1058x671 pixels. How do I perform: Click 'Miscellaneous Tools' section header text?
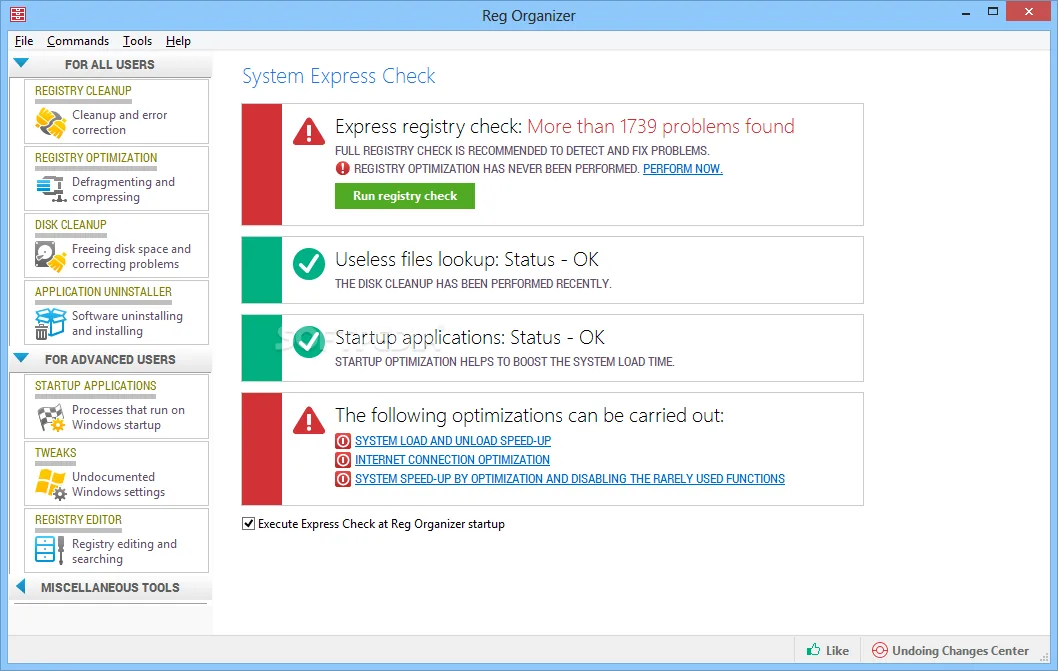[110, 587]
